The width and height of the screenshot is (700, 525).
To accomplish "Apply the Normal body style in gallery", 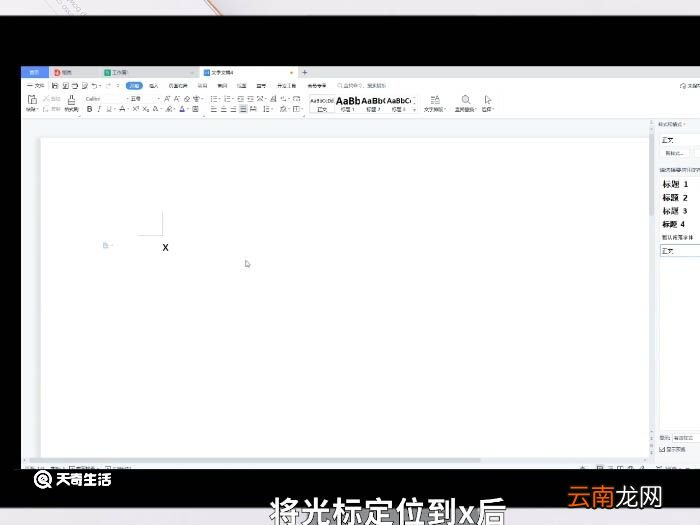I will (x=322, y=104).
